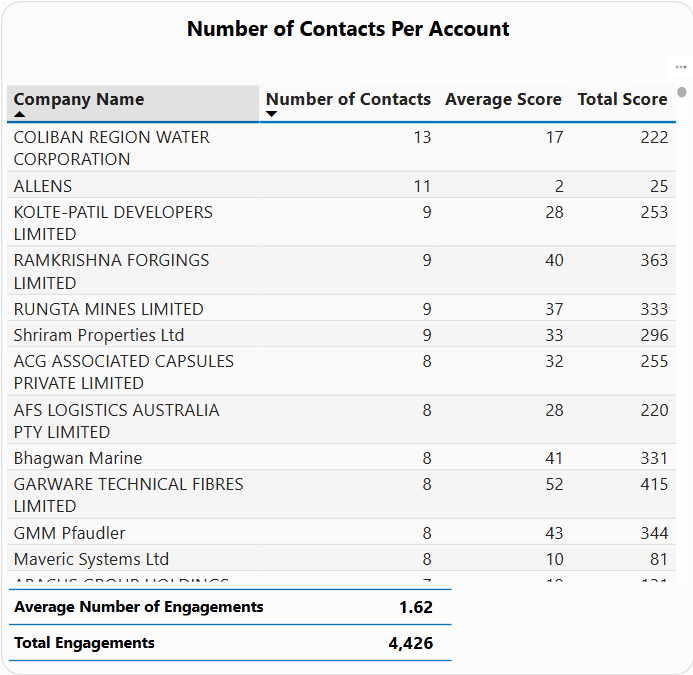Click total score 331 for Bhagwan Marine

(654, 458)
